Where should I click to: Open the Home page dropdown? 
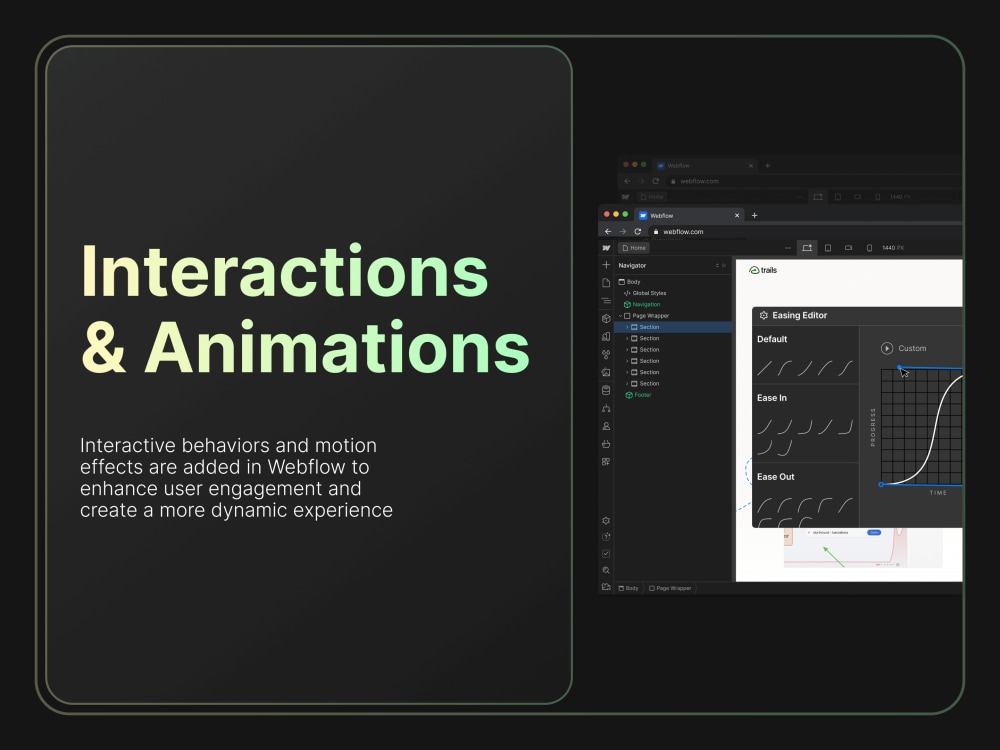point(634,248)
